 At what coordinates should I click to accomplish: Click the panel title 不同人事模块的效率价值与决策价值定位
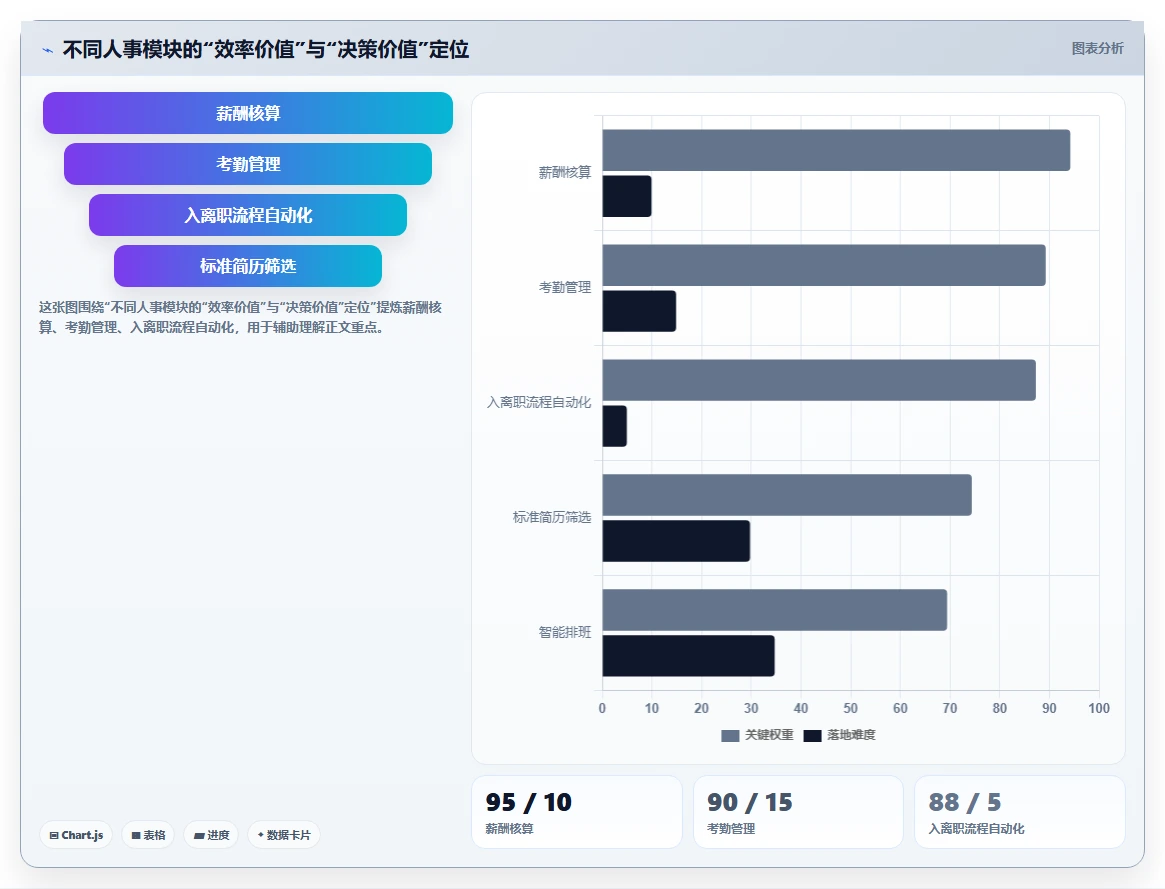(266, 50)
